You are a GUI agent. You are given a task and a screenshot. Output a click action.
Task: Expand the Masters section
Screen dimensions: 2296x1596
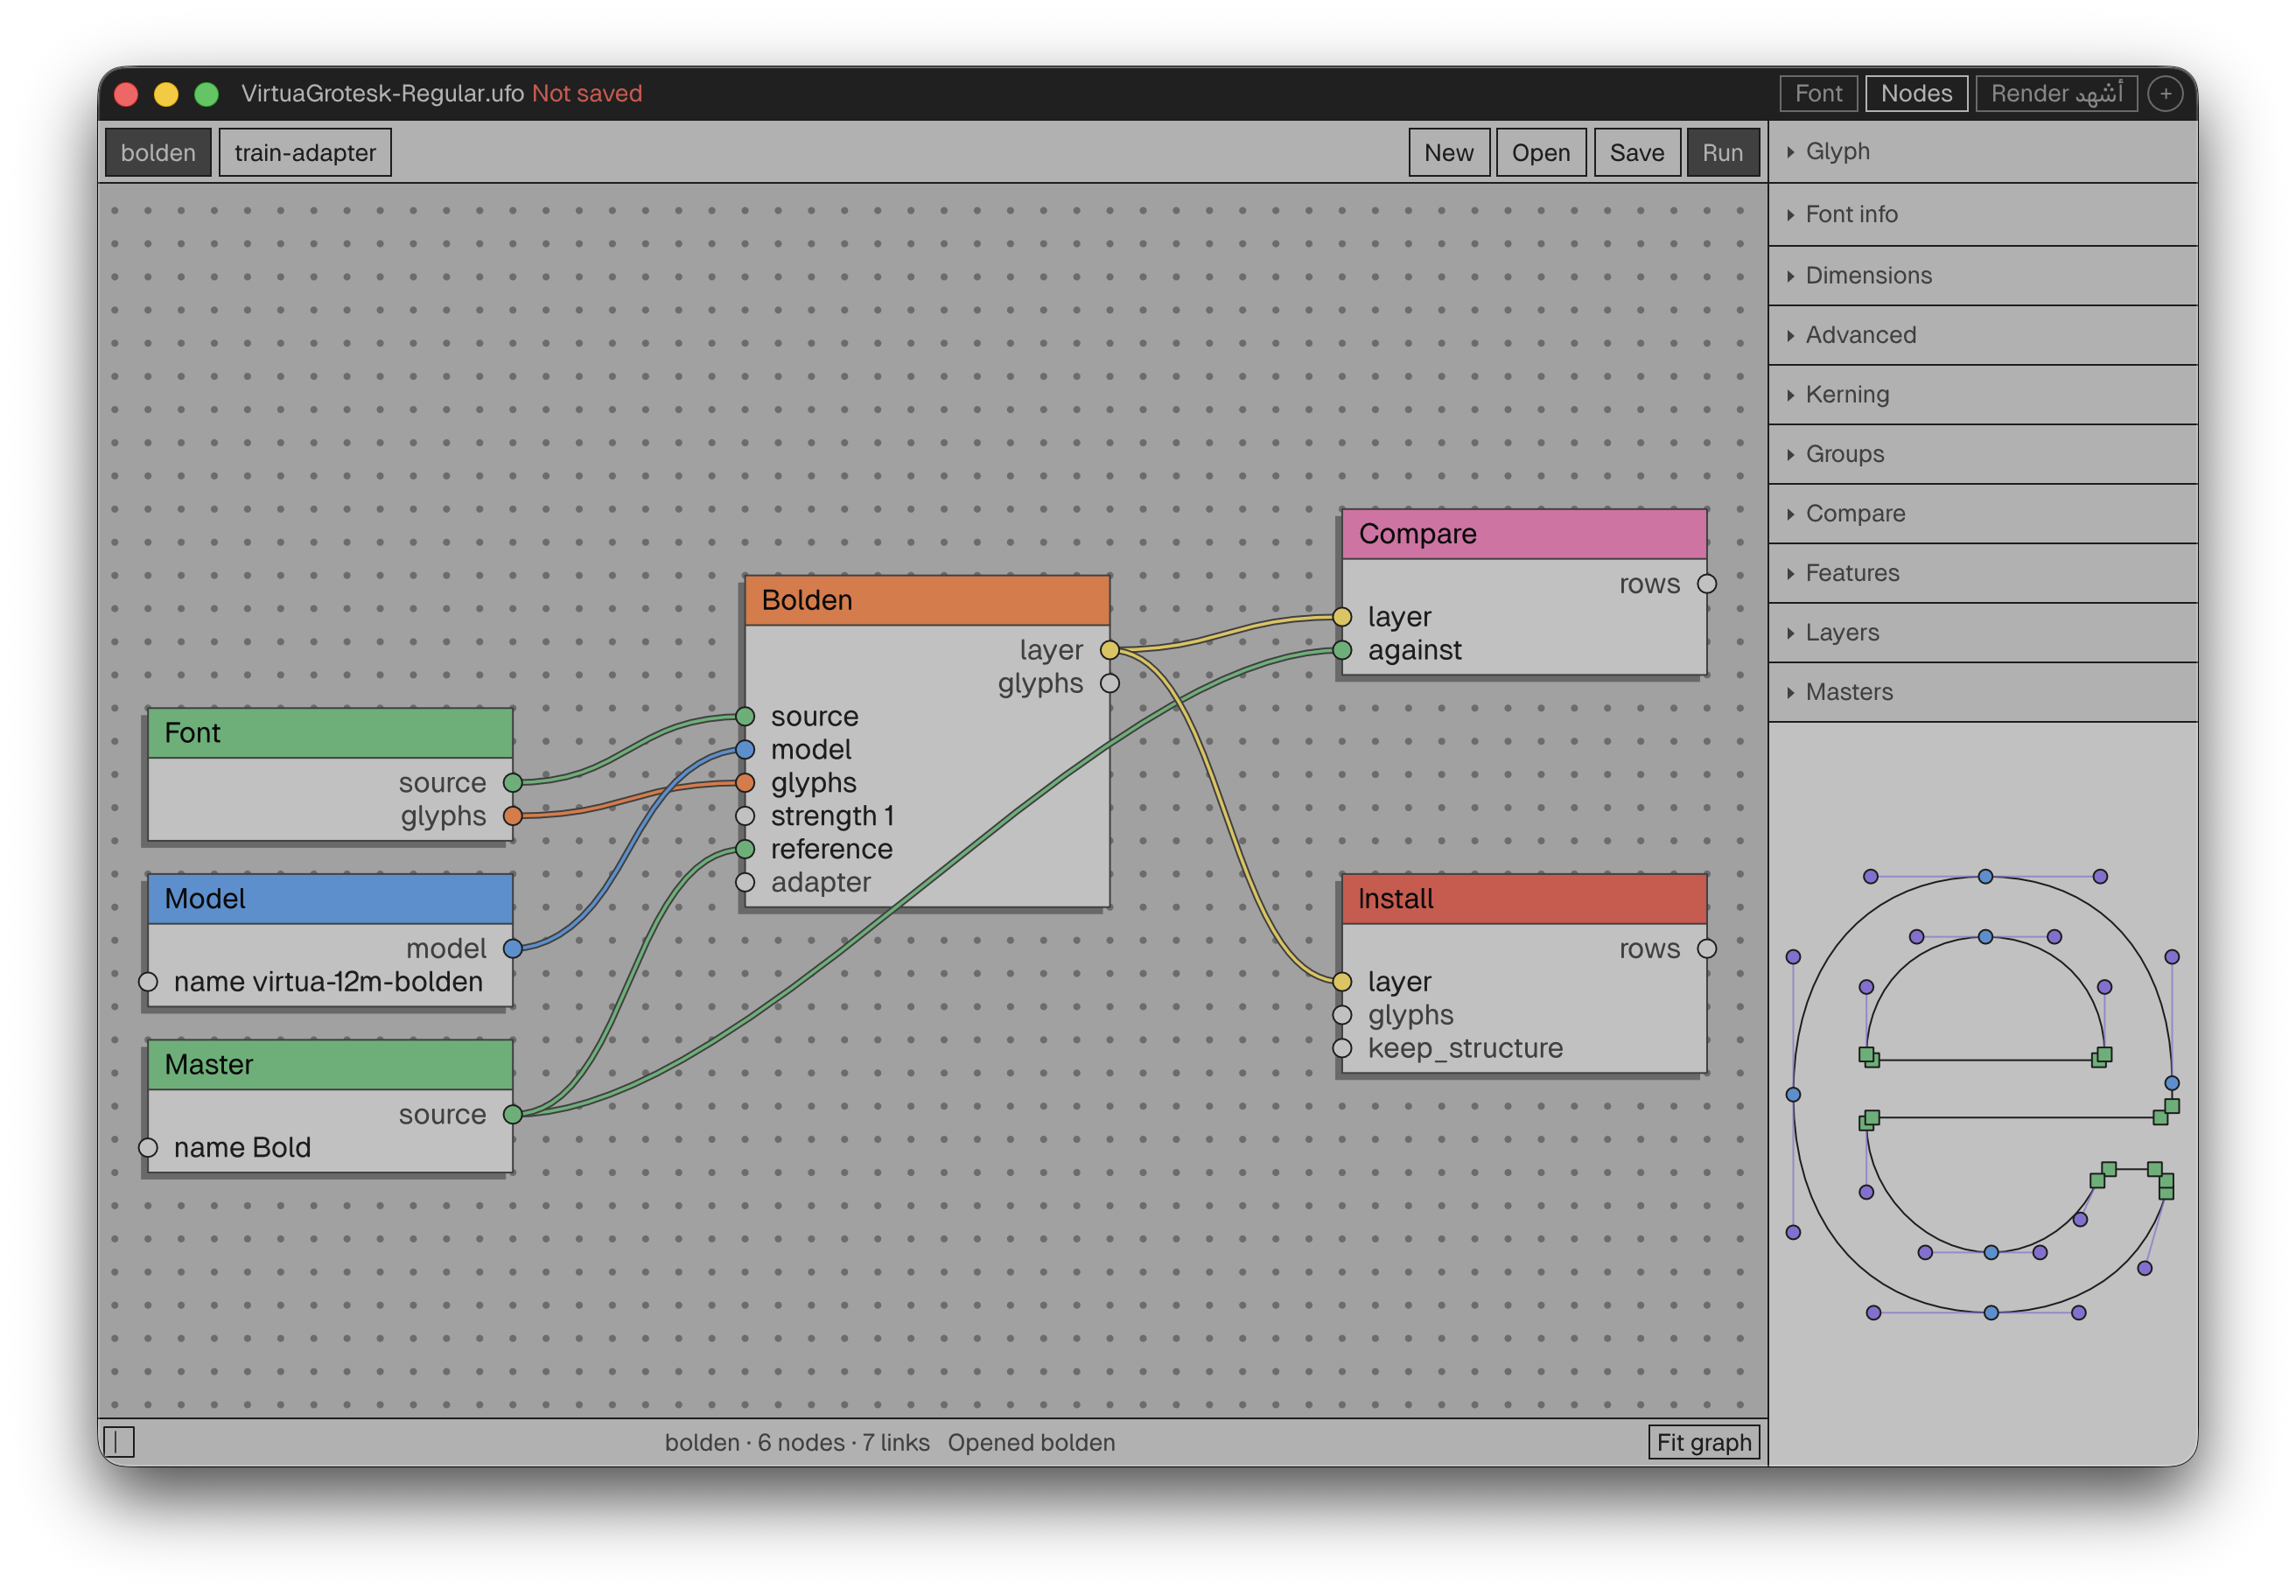[1982, 692]
